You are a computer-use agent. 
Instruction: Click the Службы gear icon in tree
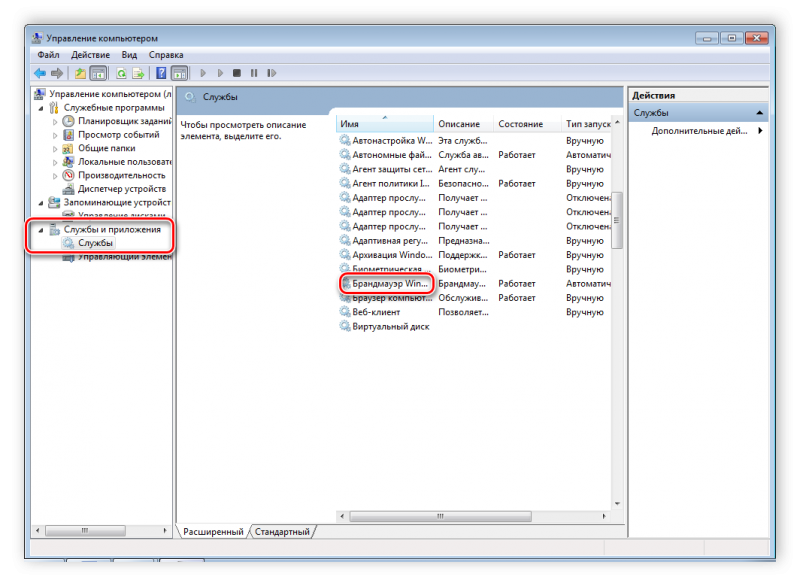[x=68, y=243]
